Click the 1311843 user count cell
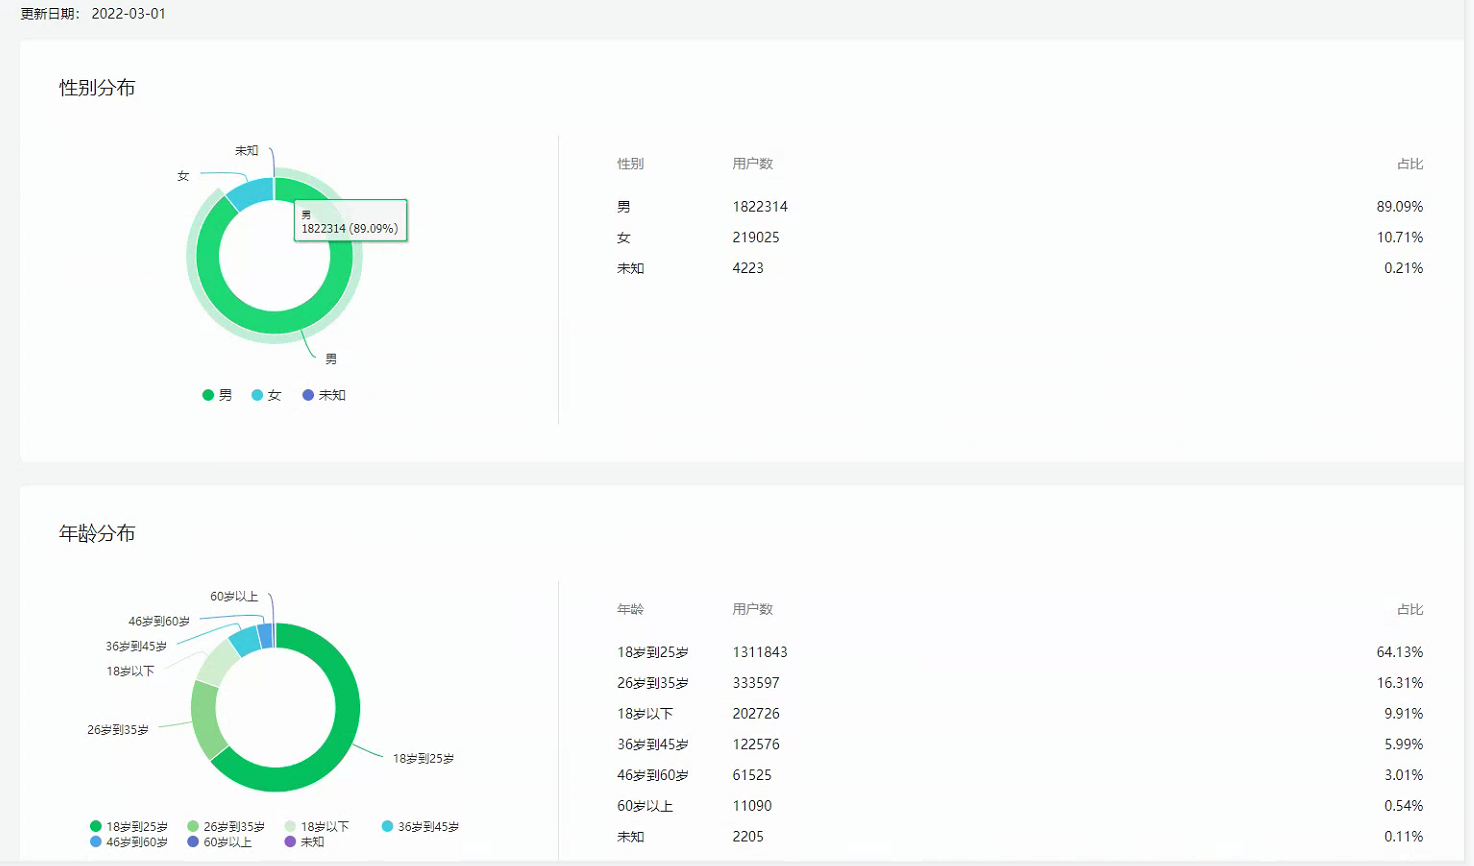The image size is (1474, 866). (x=760, y=652)
